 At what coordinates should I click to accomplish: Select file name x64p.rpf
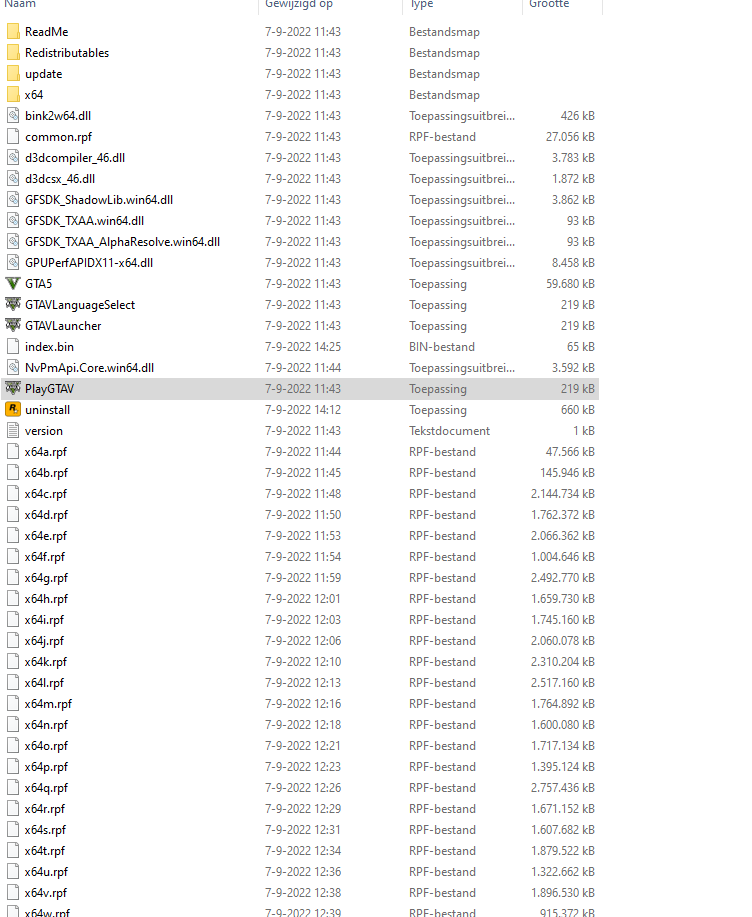point(46,768)
